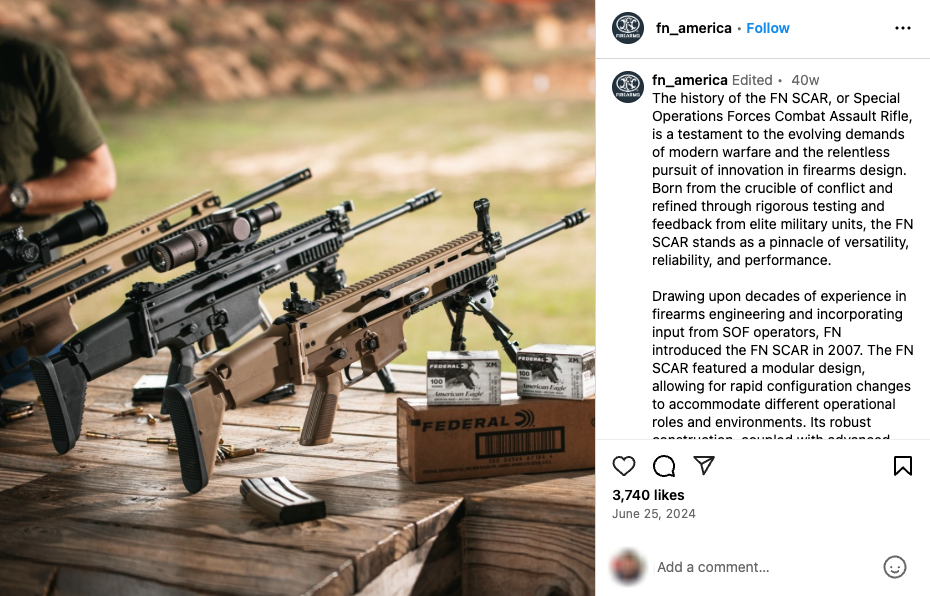Screen dimensions: 930x596
Task: Share post via paper plane icon
Action: 704,466
